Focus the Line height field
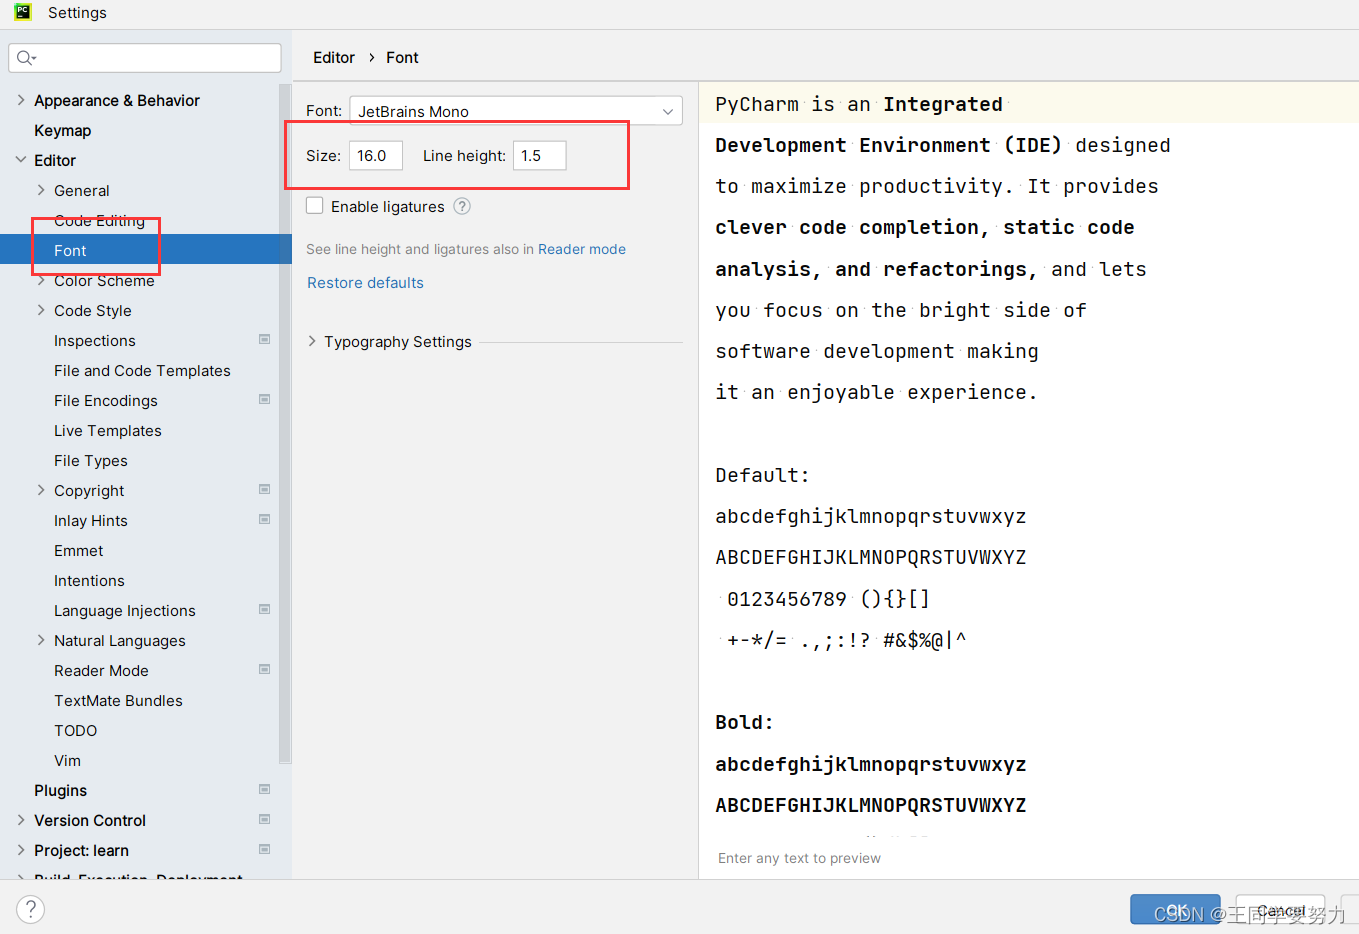 (540, 155)
